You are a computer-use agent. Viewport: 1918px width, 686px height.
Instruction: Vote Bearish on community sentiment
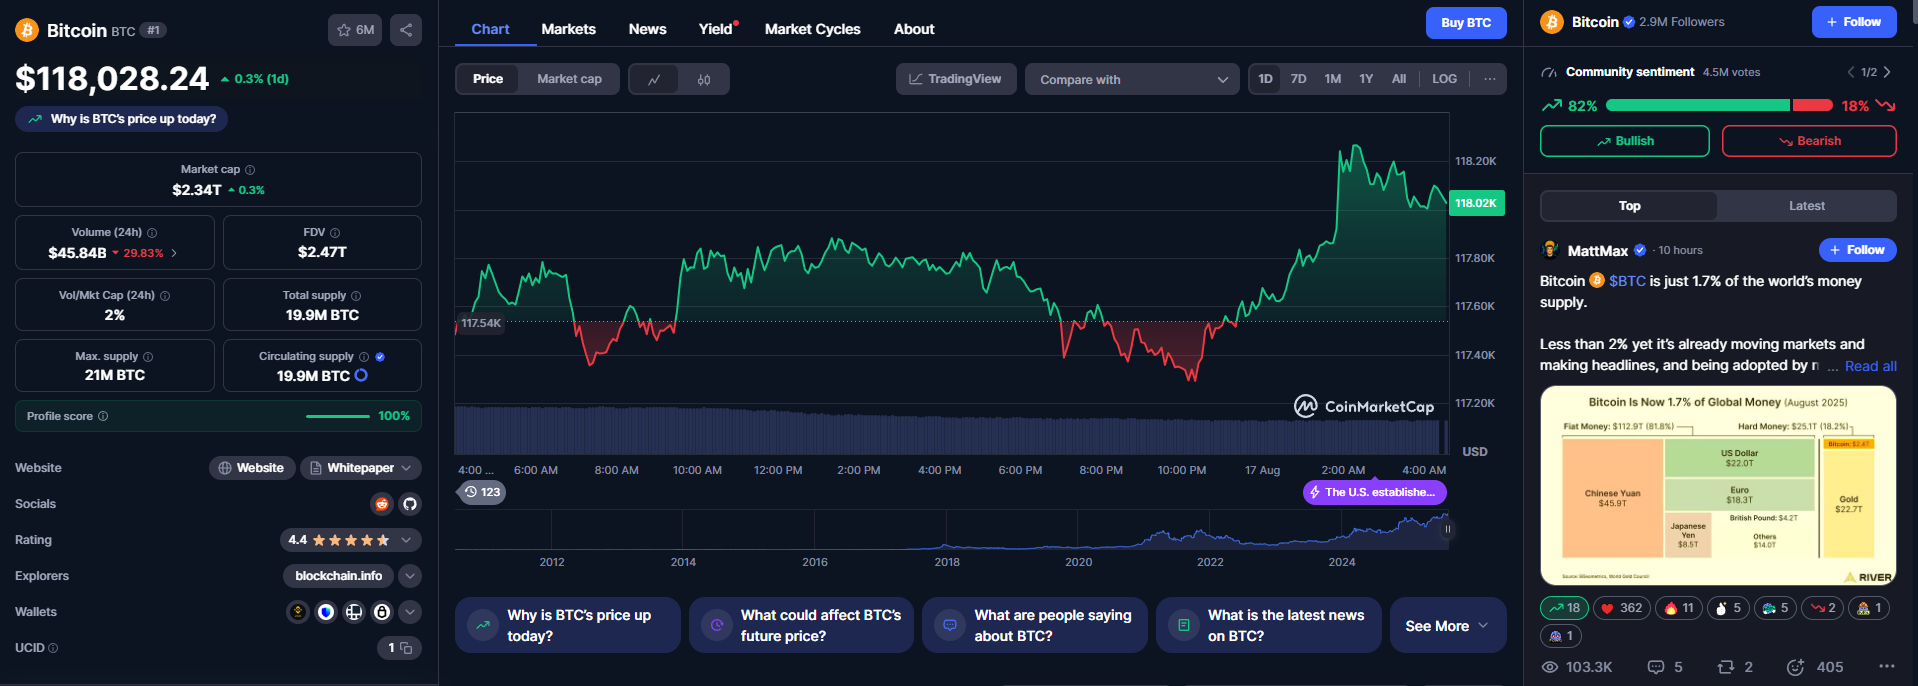(1809, 141)
